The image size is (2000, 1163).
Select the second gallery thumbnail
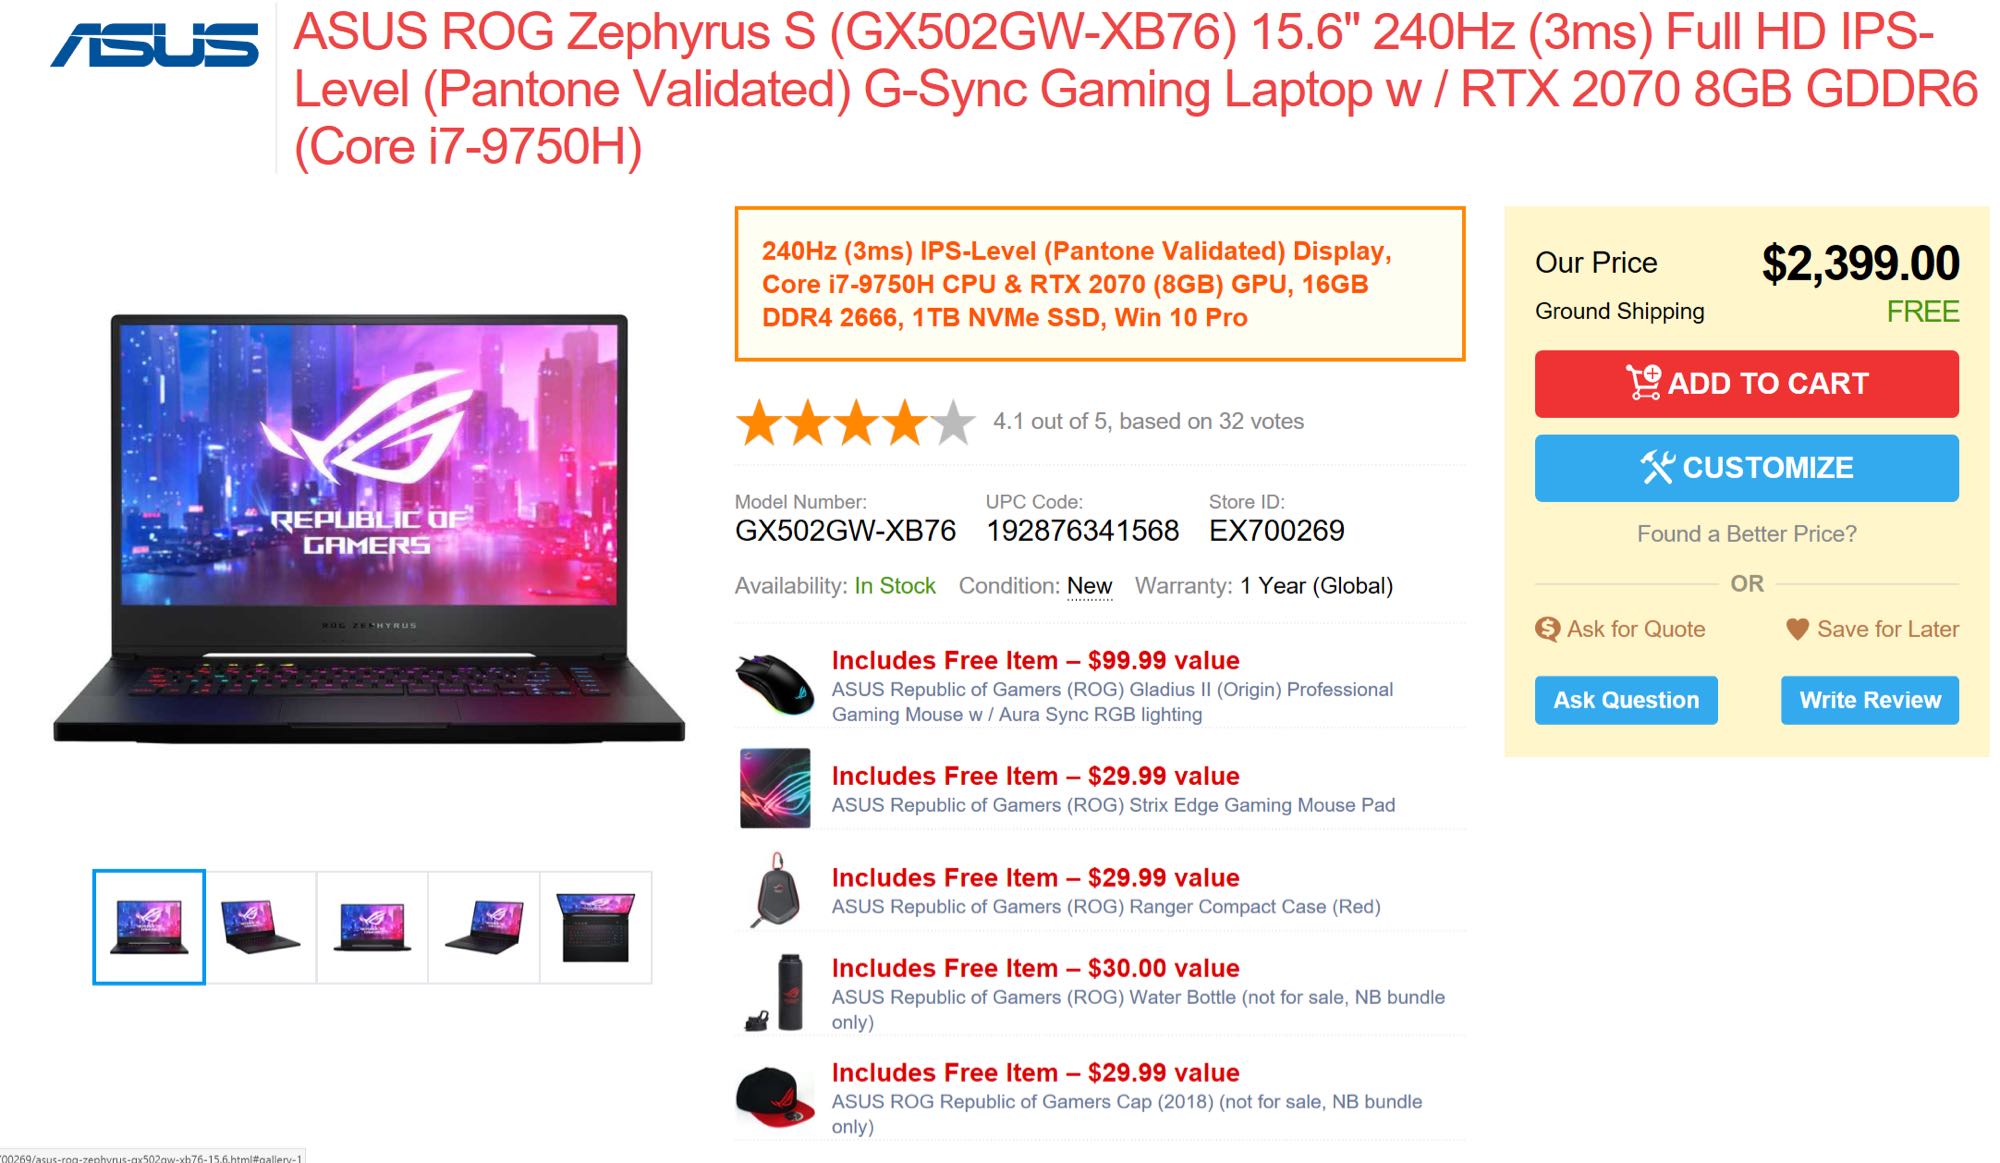261,927
